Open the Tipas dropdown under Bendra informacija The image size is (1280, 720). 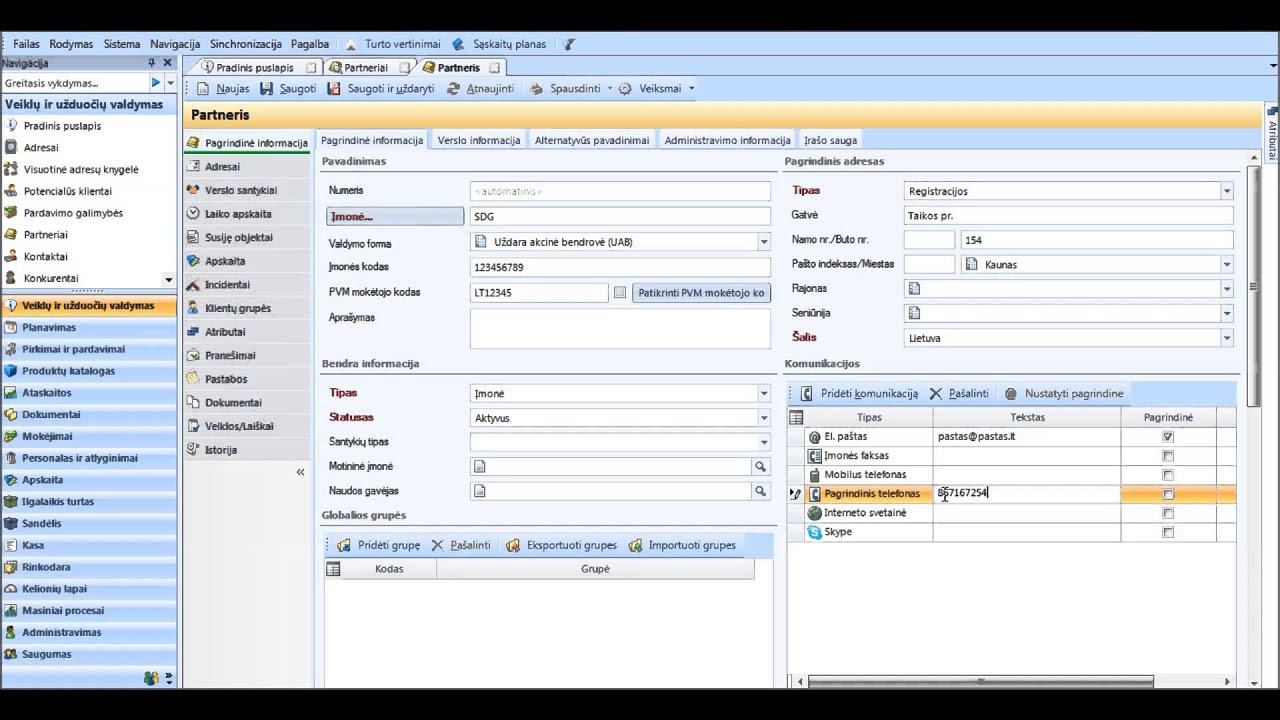[x=764, y=394]
